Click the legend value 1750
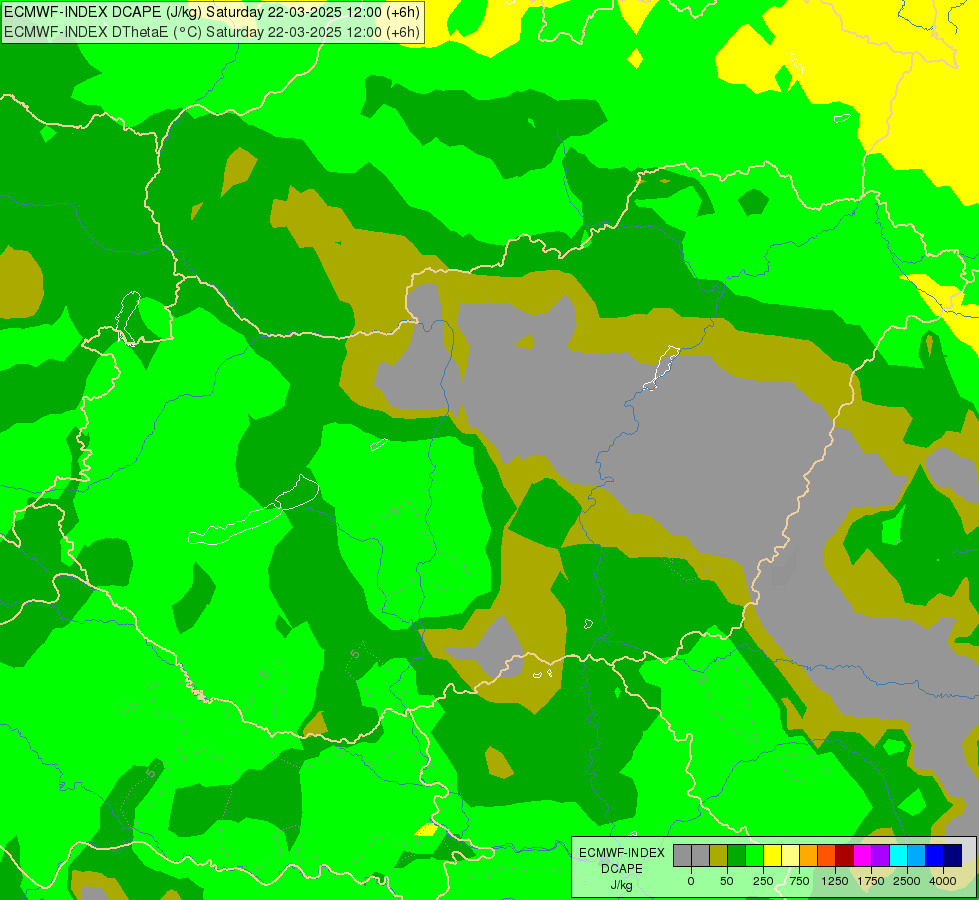This screenshot has height=900, width=979. pos(871,881)
